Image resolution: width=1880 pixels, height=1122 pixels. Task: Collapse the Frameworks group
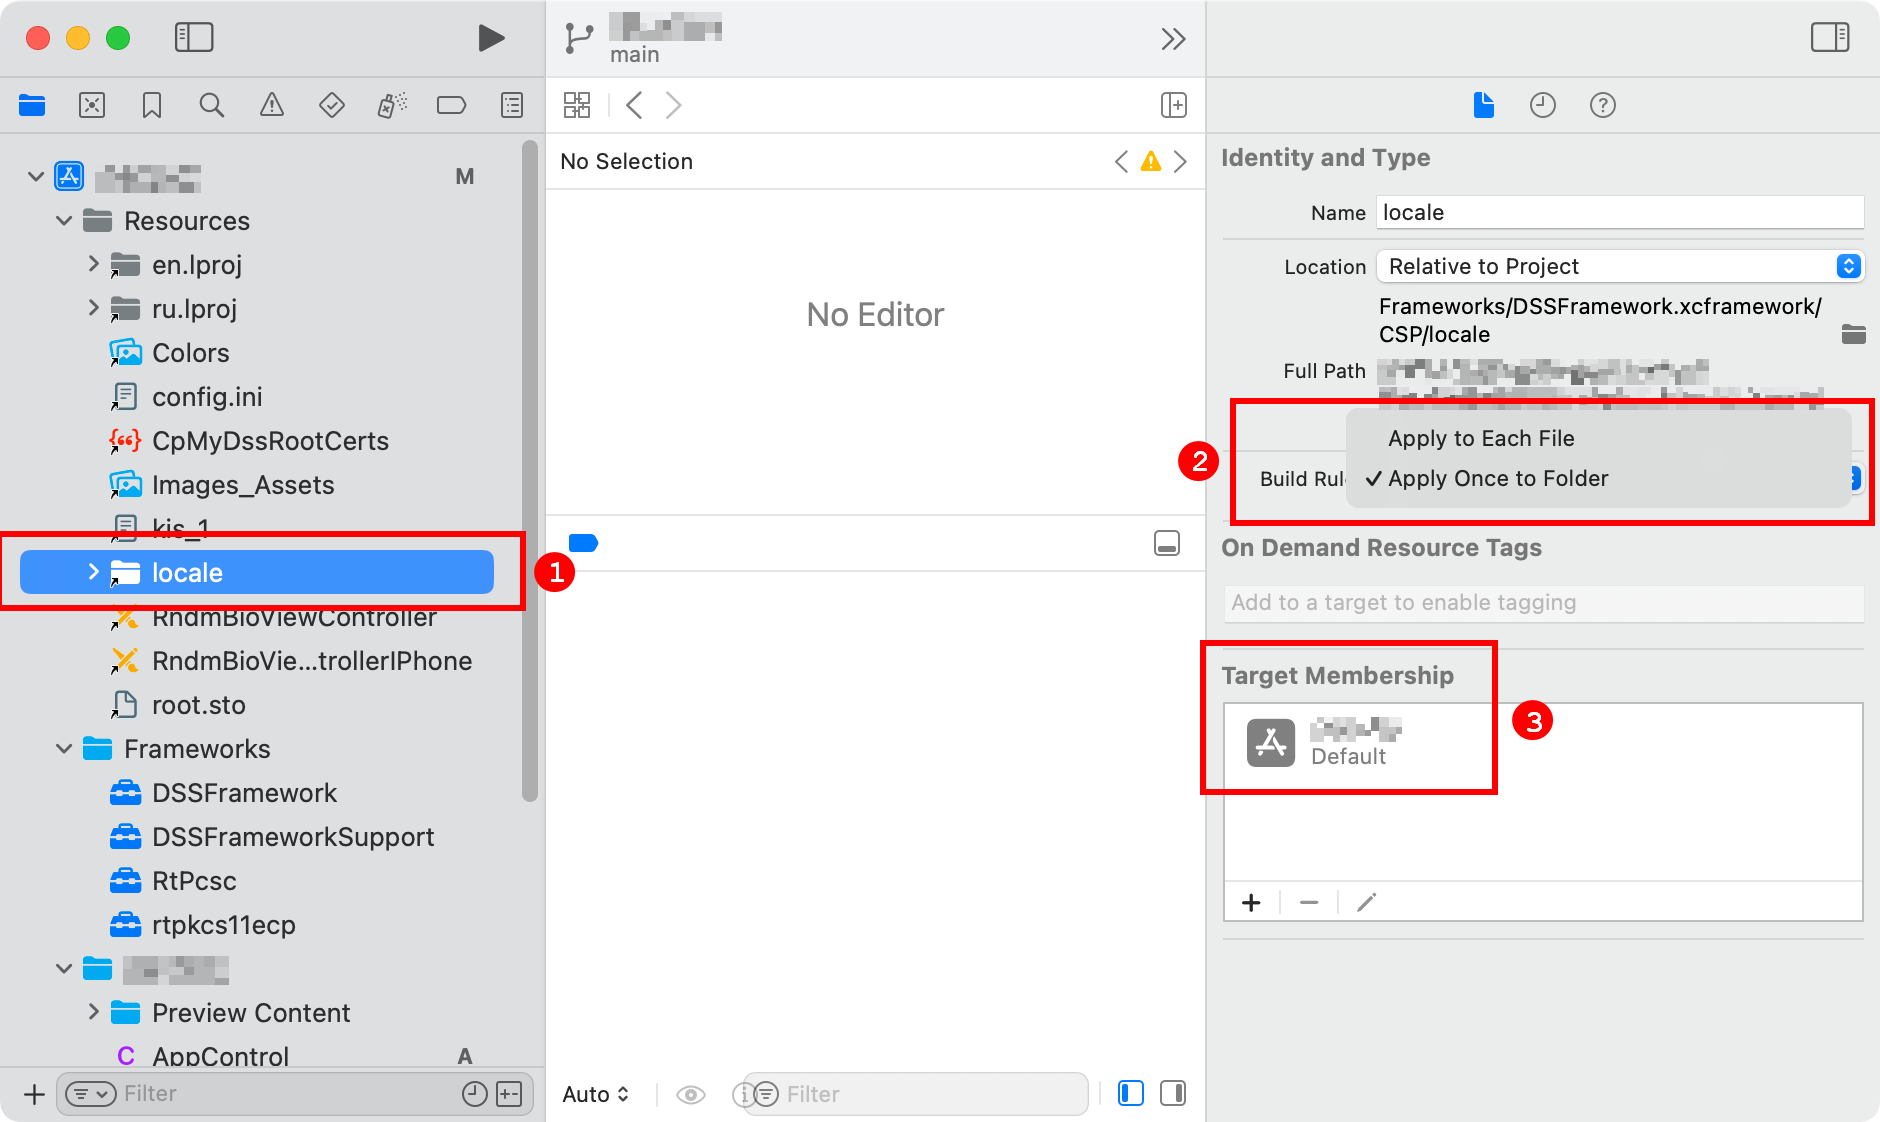click(64, 749)
